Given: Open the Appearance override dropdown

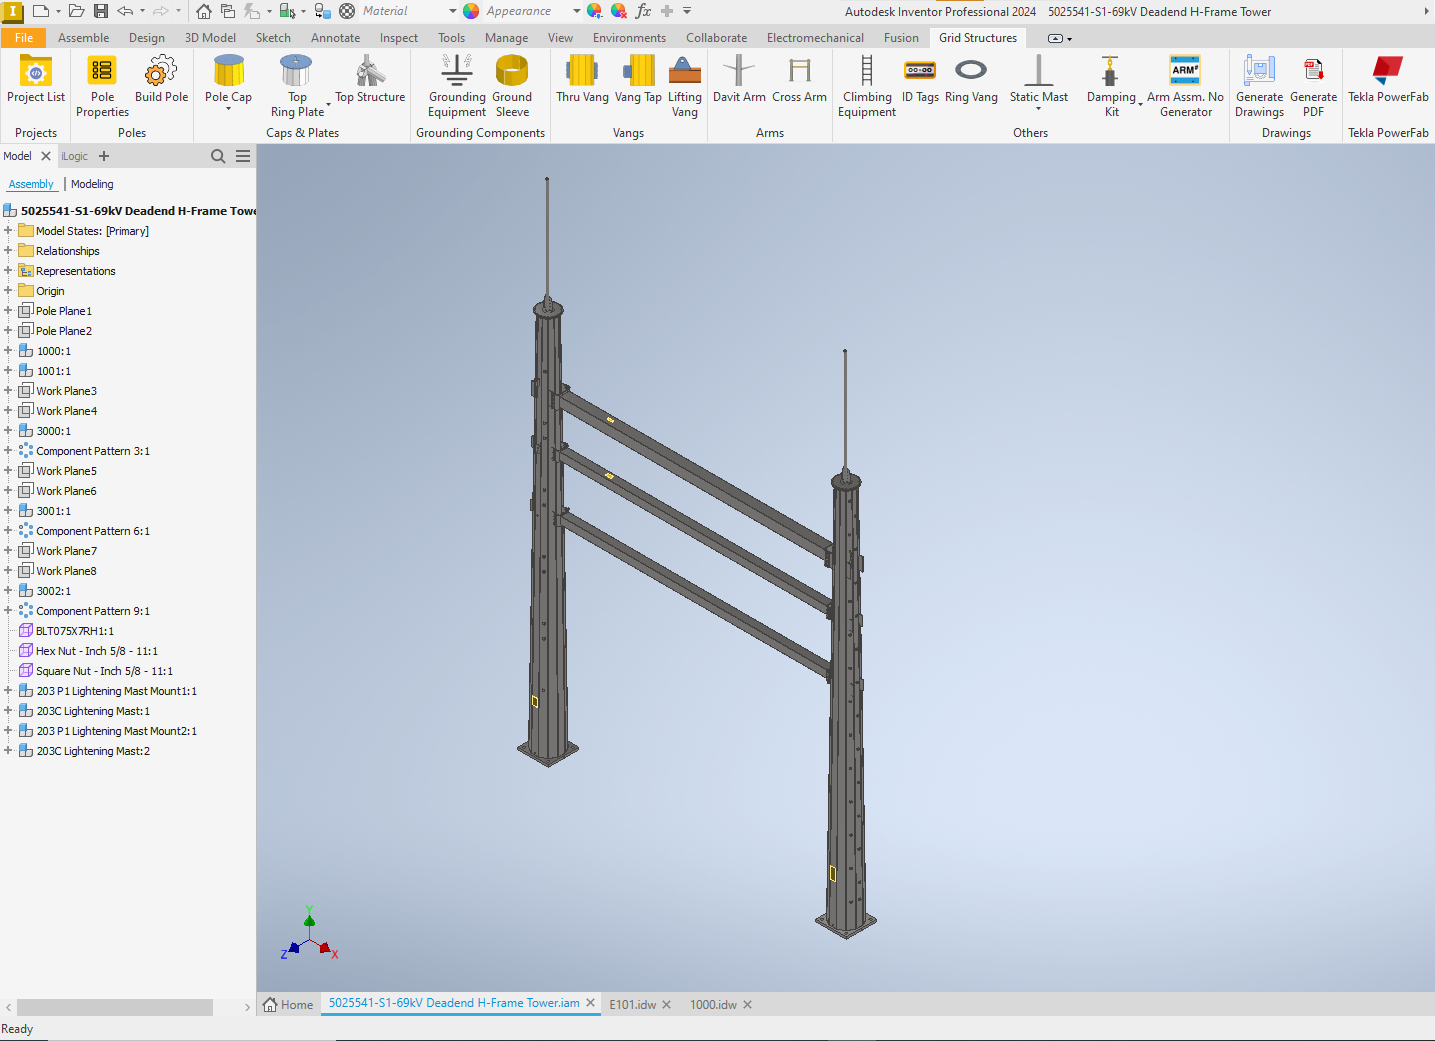Looking at the screenshot, I should 575,11.
